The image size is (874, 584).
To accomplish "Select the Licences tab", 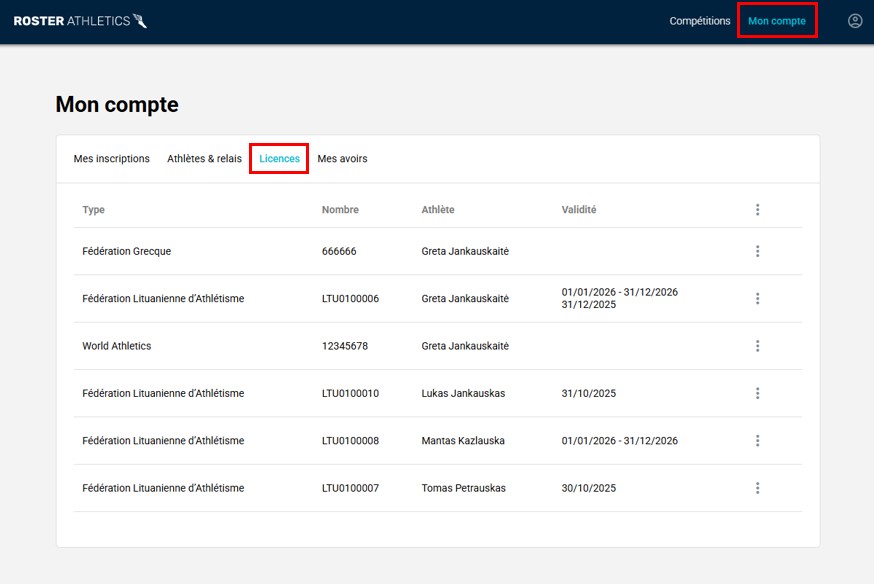I will coord(279,159).
